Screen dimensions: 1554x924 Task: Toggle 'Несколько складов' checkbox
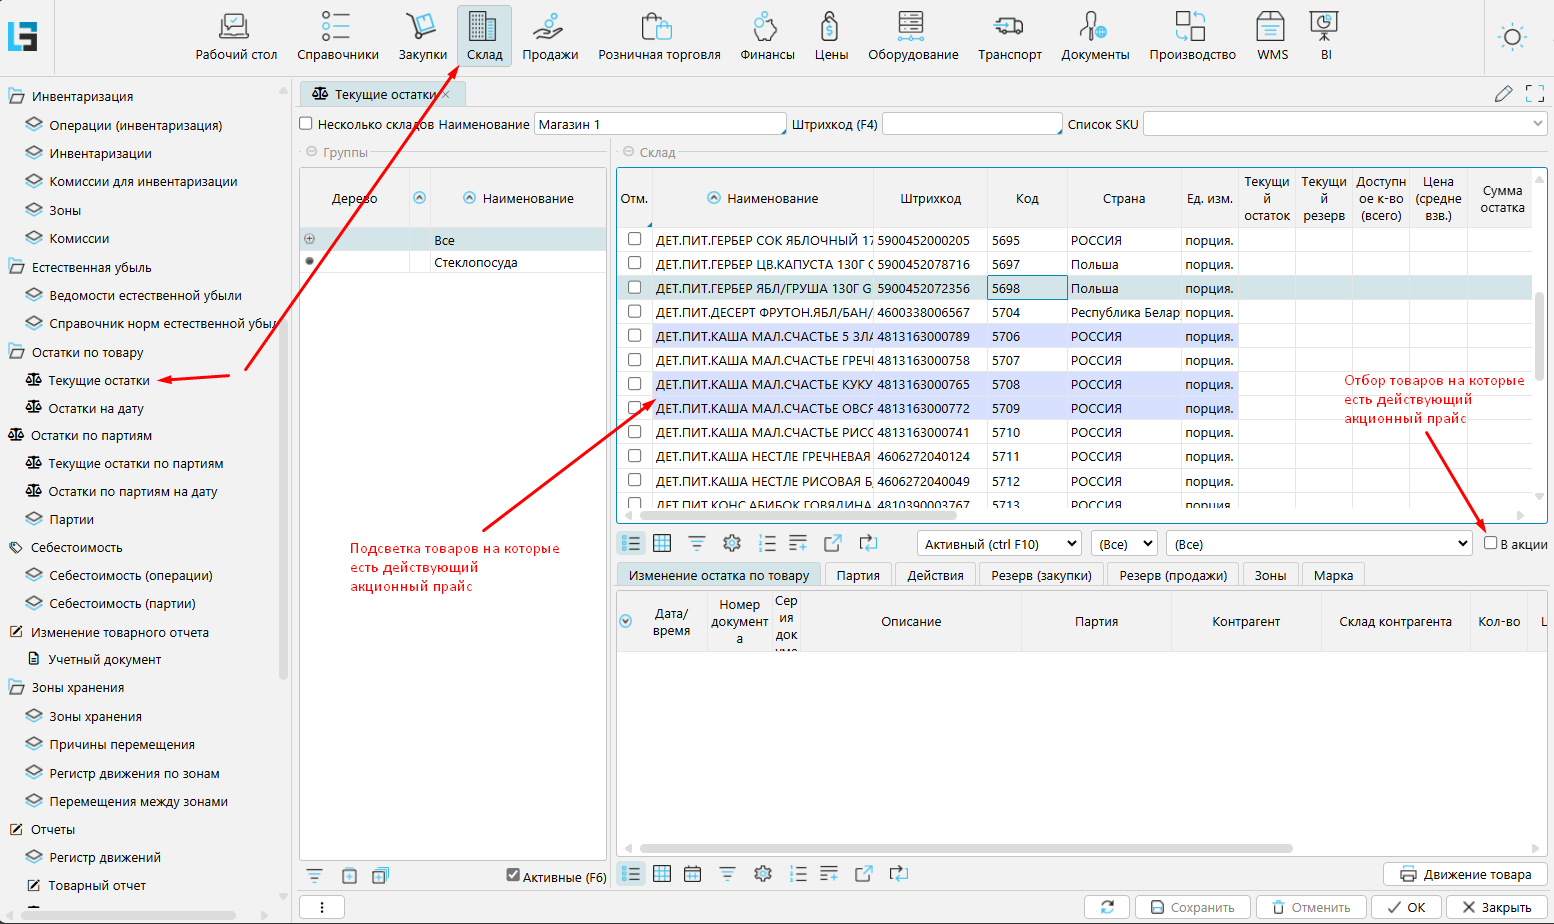pos(306,124)
